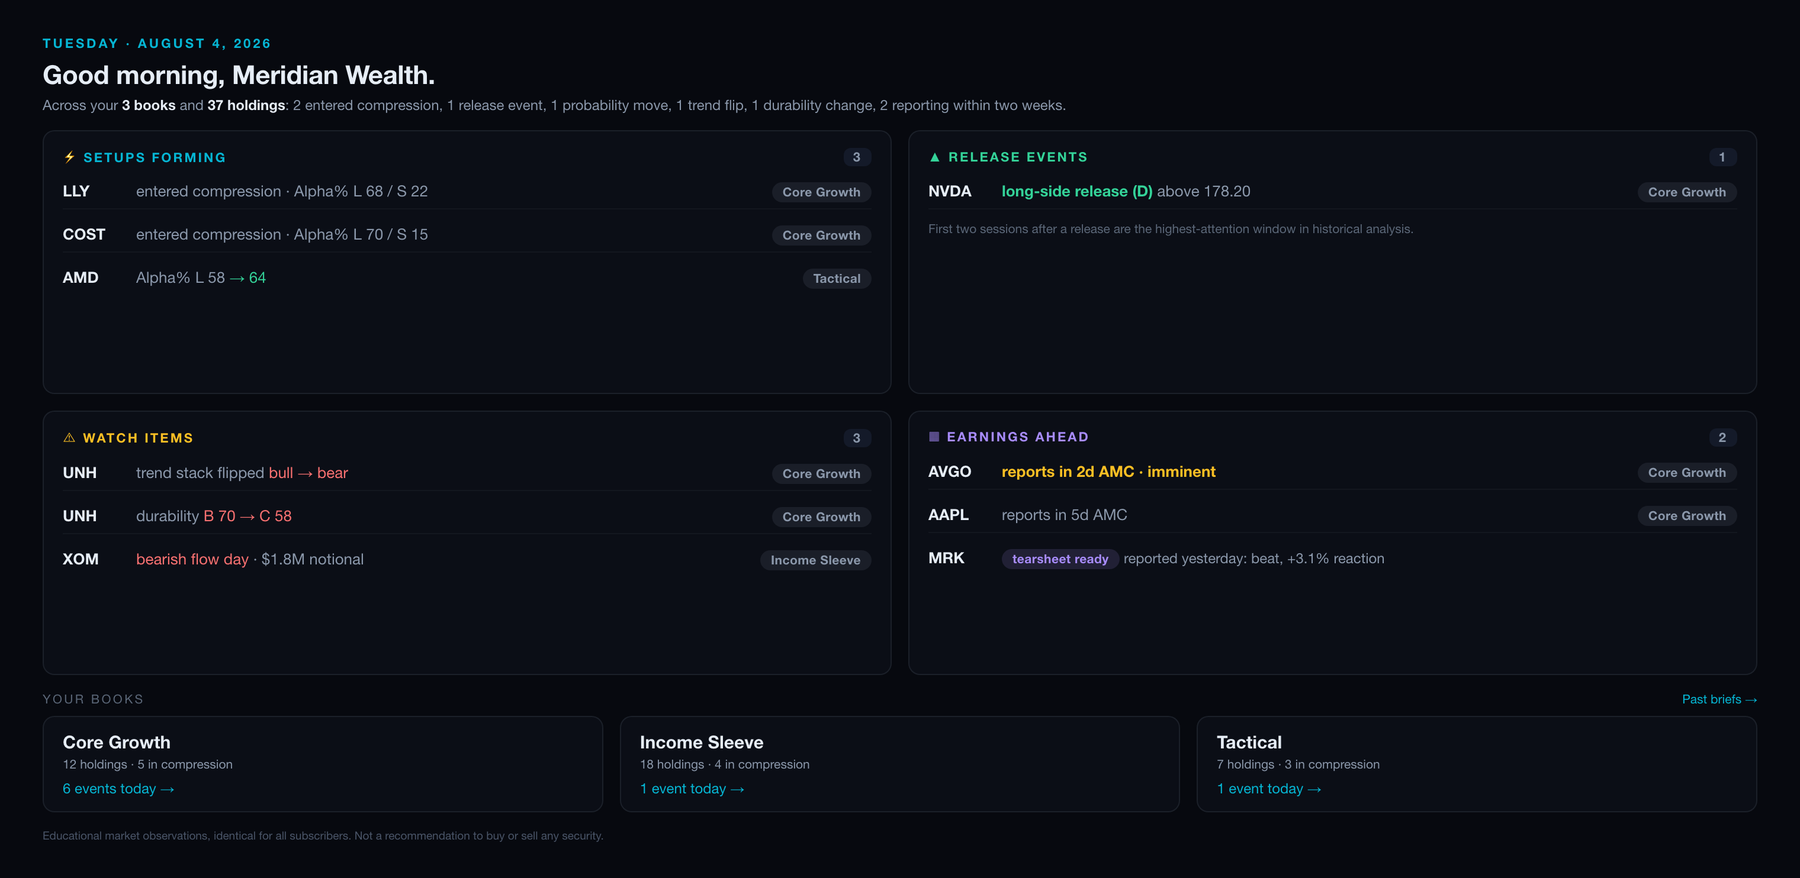Click the Earnings Ahead section heading

pyautogui.click(x=1018, y=437)
